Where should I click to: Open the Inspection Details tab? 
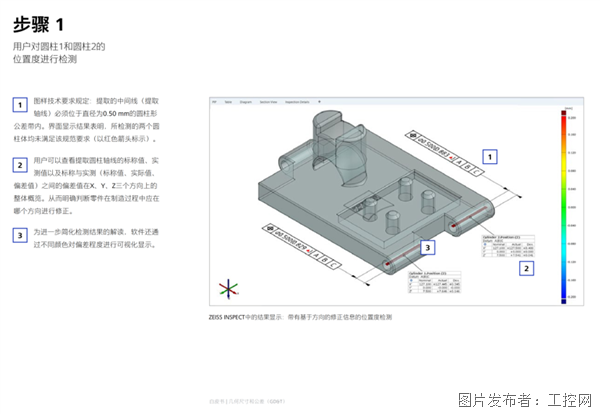click(x=299, y=101)
